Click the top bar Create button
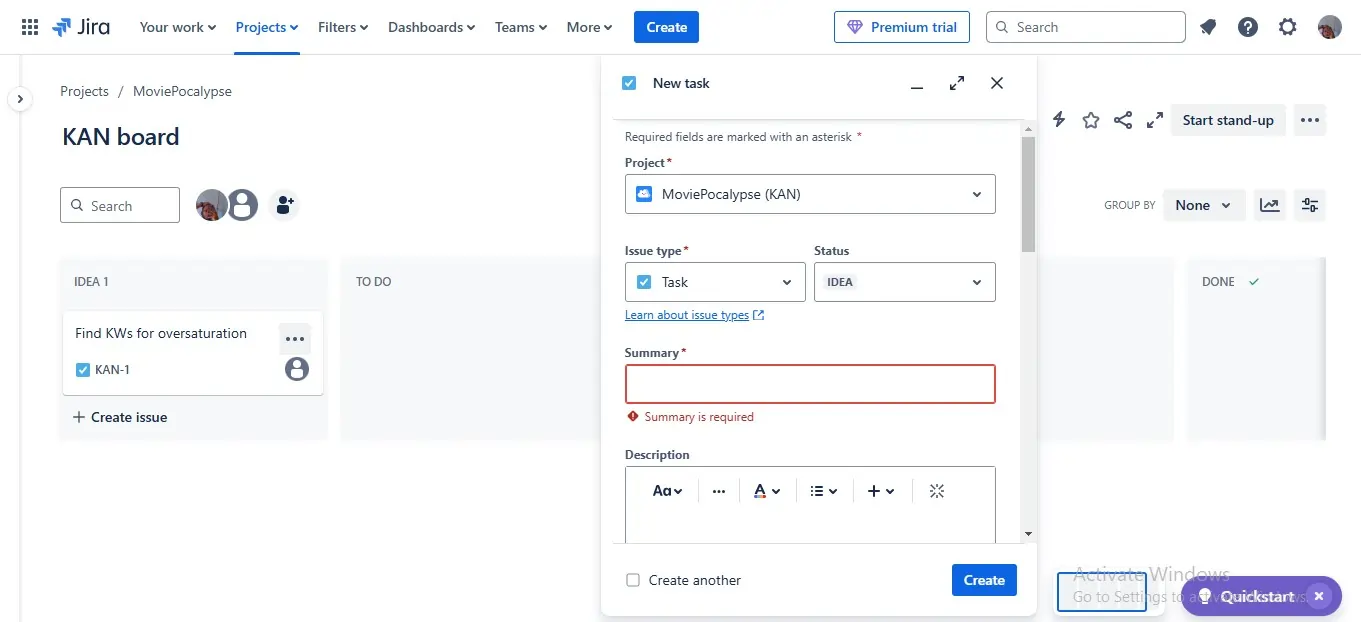The height and width of the screenshot is (622, 1361). click(x=666, y=27)
